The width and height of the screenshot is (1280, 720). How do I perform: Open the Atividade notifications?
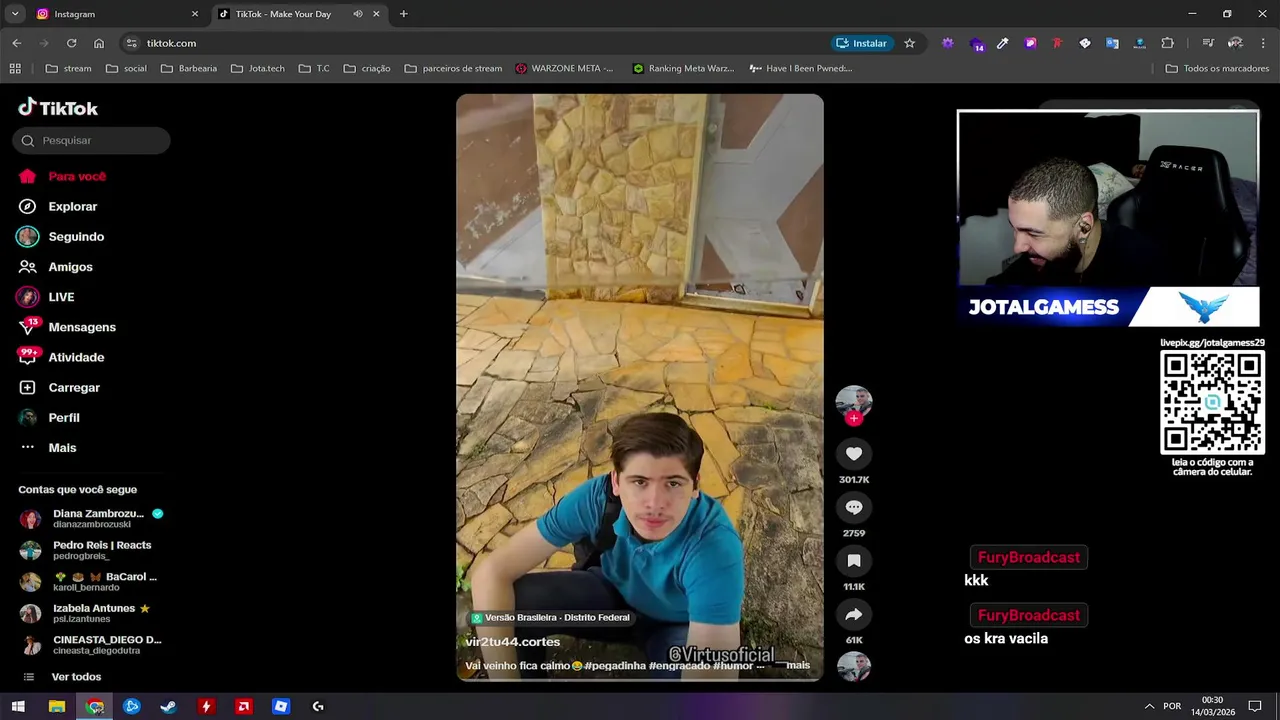(62, 357)
